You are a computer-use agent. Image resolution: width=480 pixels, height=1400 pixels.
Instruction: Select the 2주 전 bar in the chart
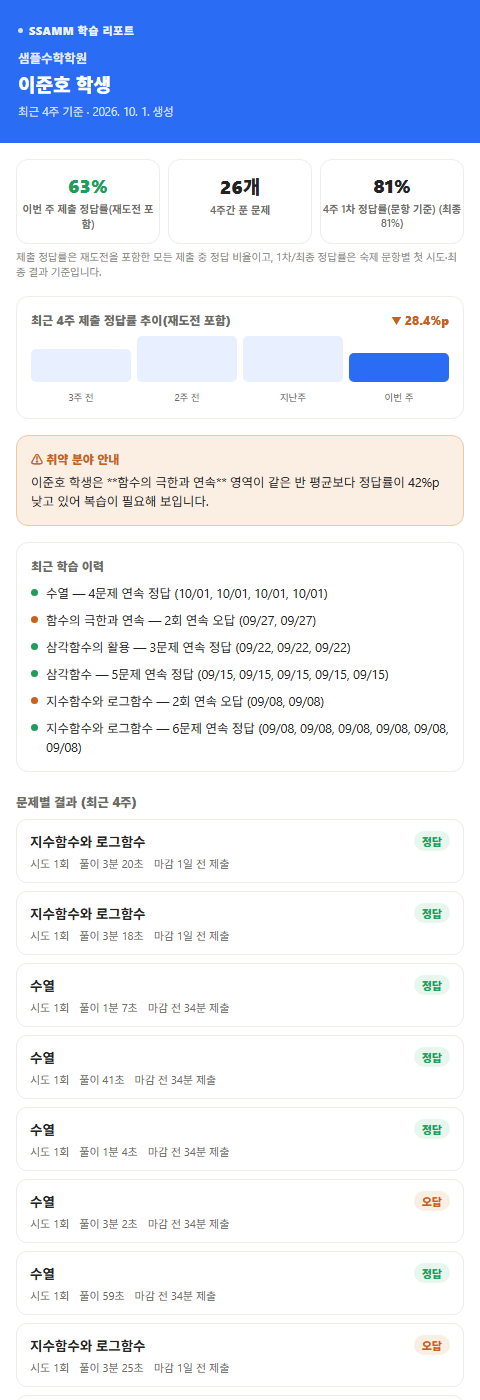click(x=187, y=359)
